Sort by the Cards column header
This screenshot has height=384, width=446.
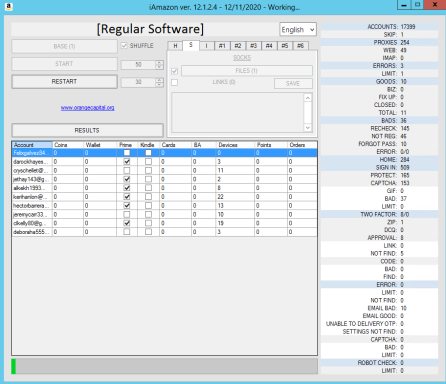[x=176, y=145]
